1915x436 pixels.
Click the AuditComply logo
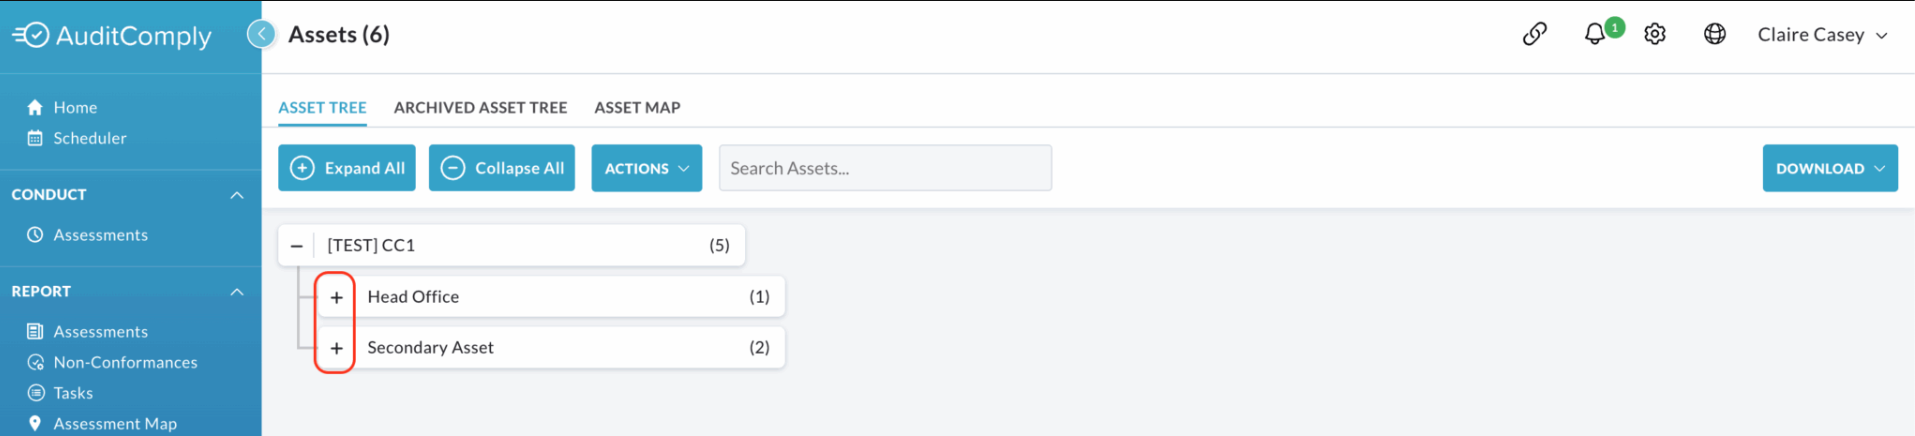click(112, 36)
